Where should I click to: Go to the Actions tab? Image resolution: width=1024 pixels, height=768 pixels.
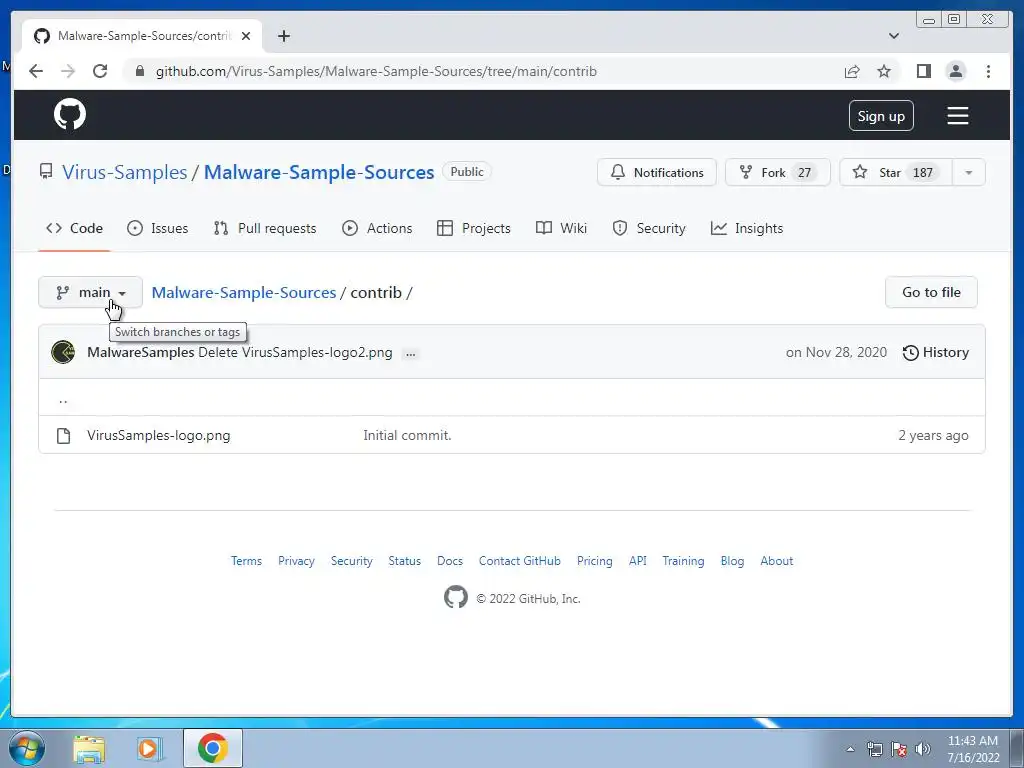[x=377, y=228]
